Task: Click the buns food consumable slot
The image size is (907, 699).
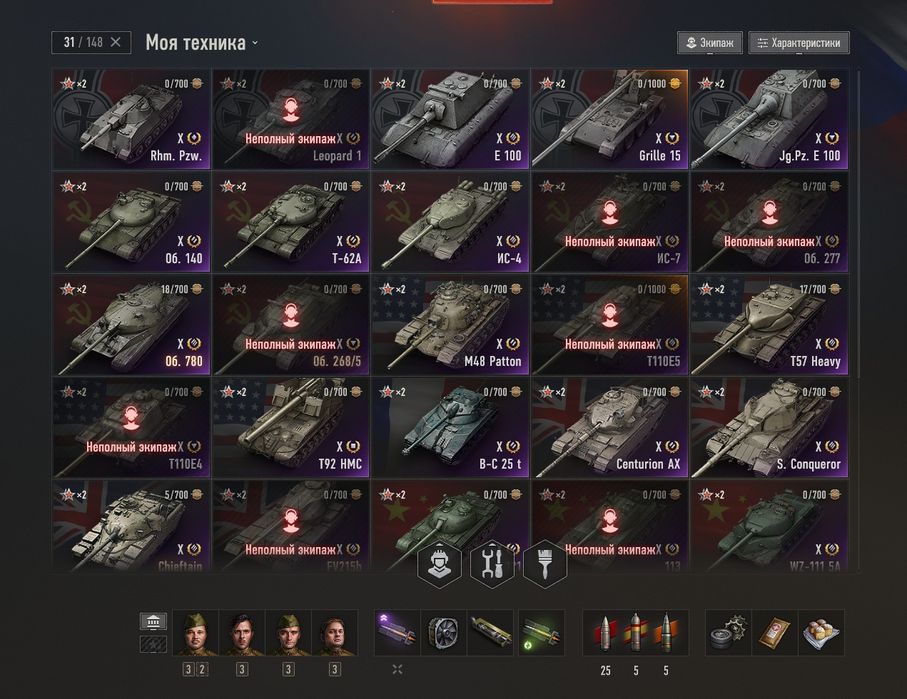Action: tap(821, 632)
